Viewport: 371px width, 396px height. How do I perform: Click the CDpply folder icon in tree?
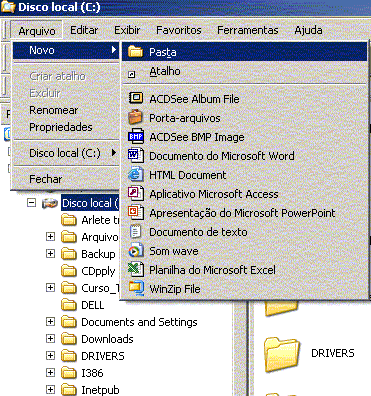[69, 271]
